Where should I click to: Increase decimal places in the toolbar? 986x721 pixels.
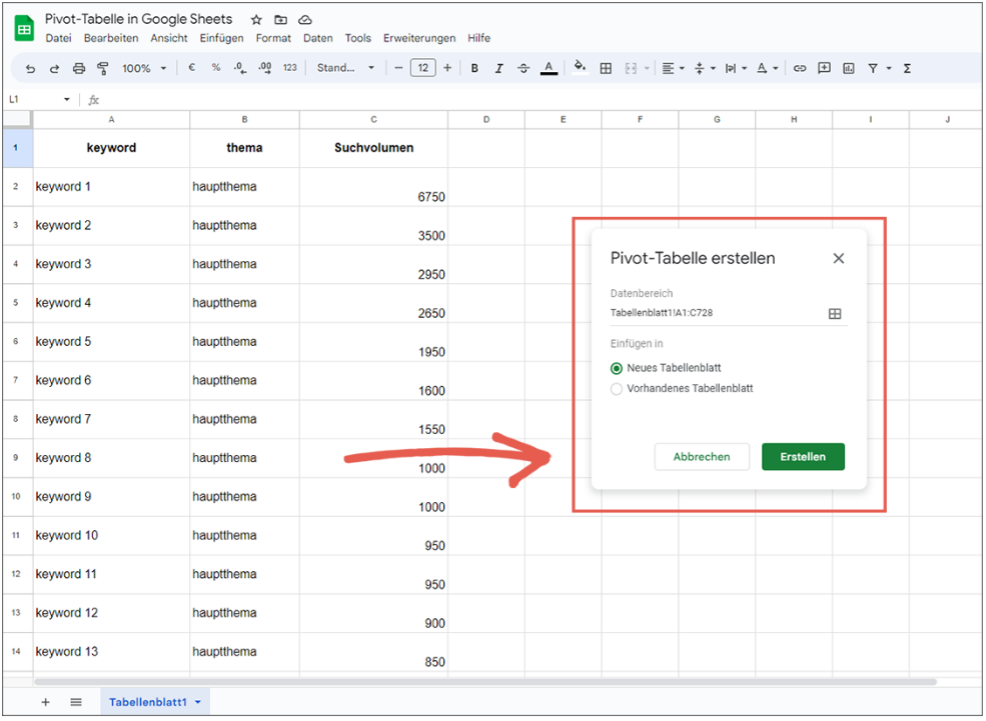[x=265, y=69]
